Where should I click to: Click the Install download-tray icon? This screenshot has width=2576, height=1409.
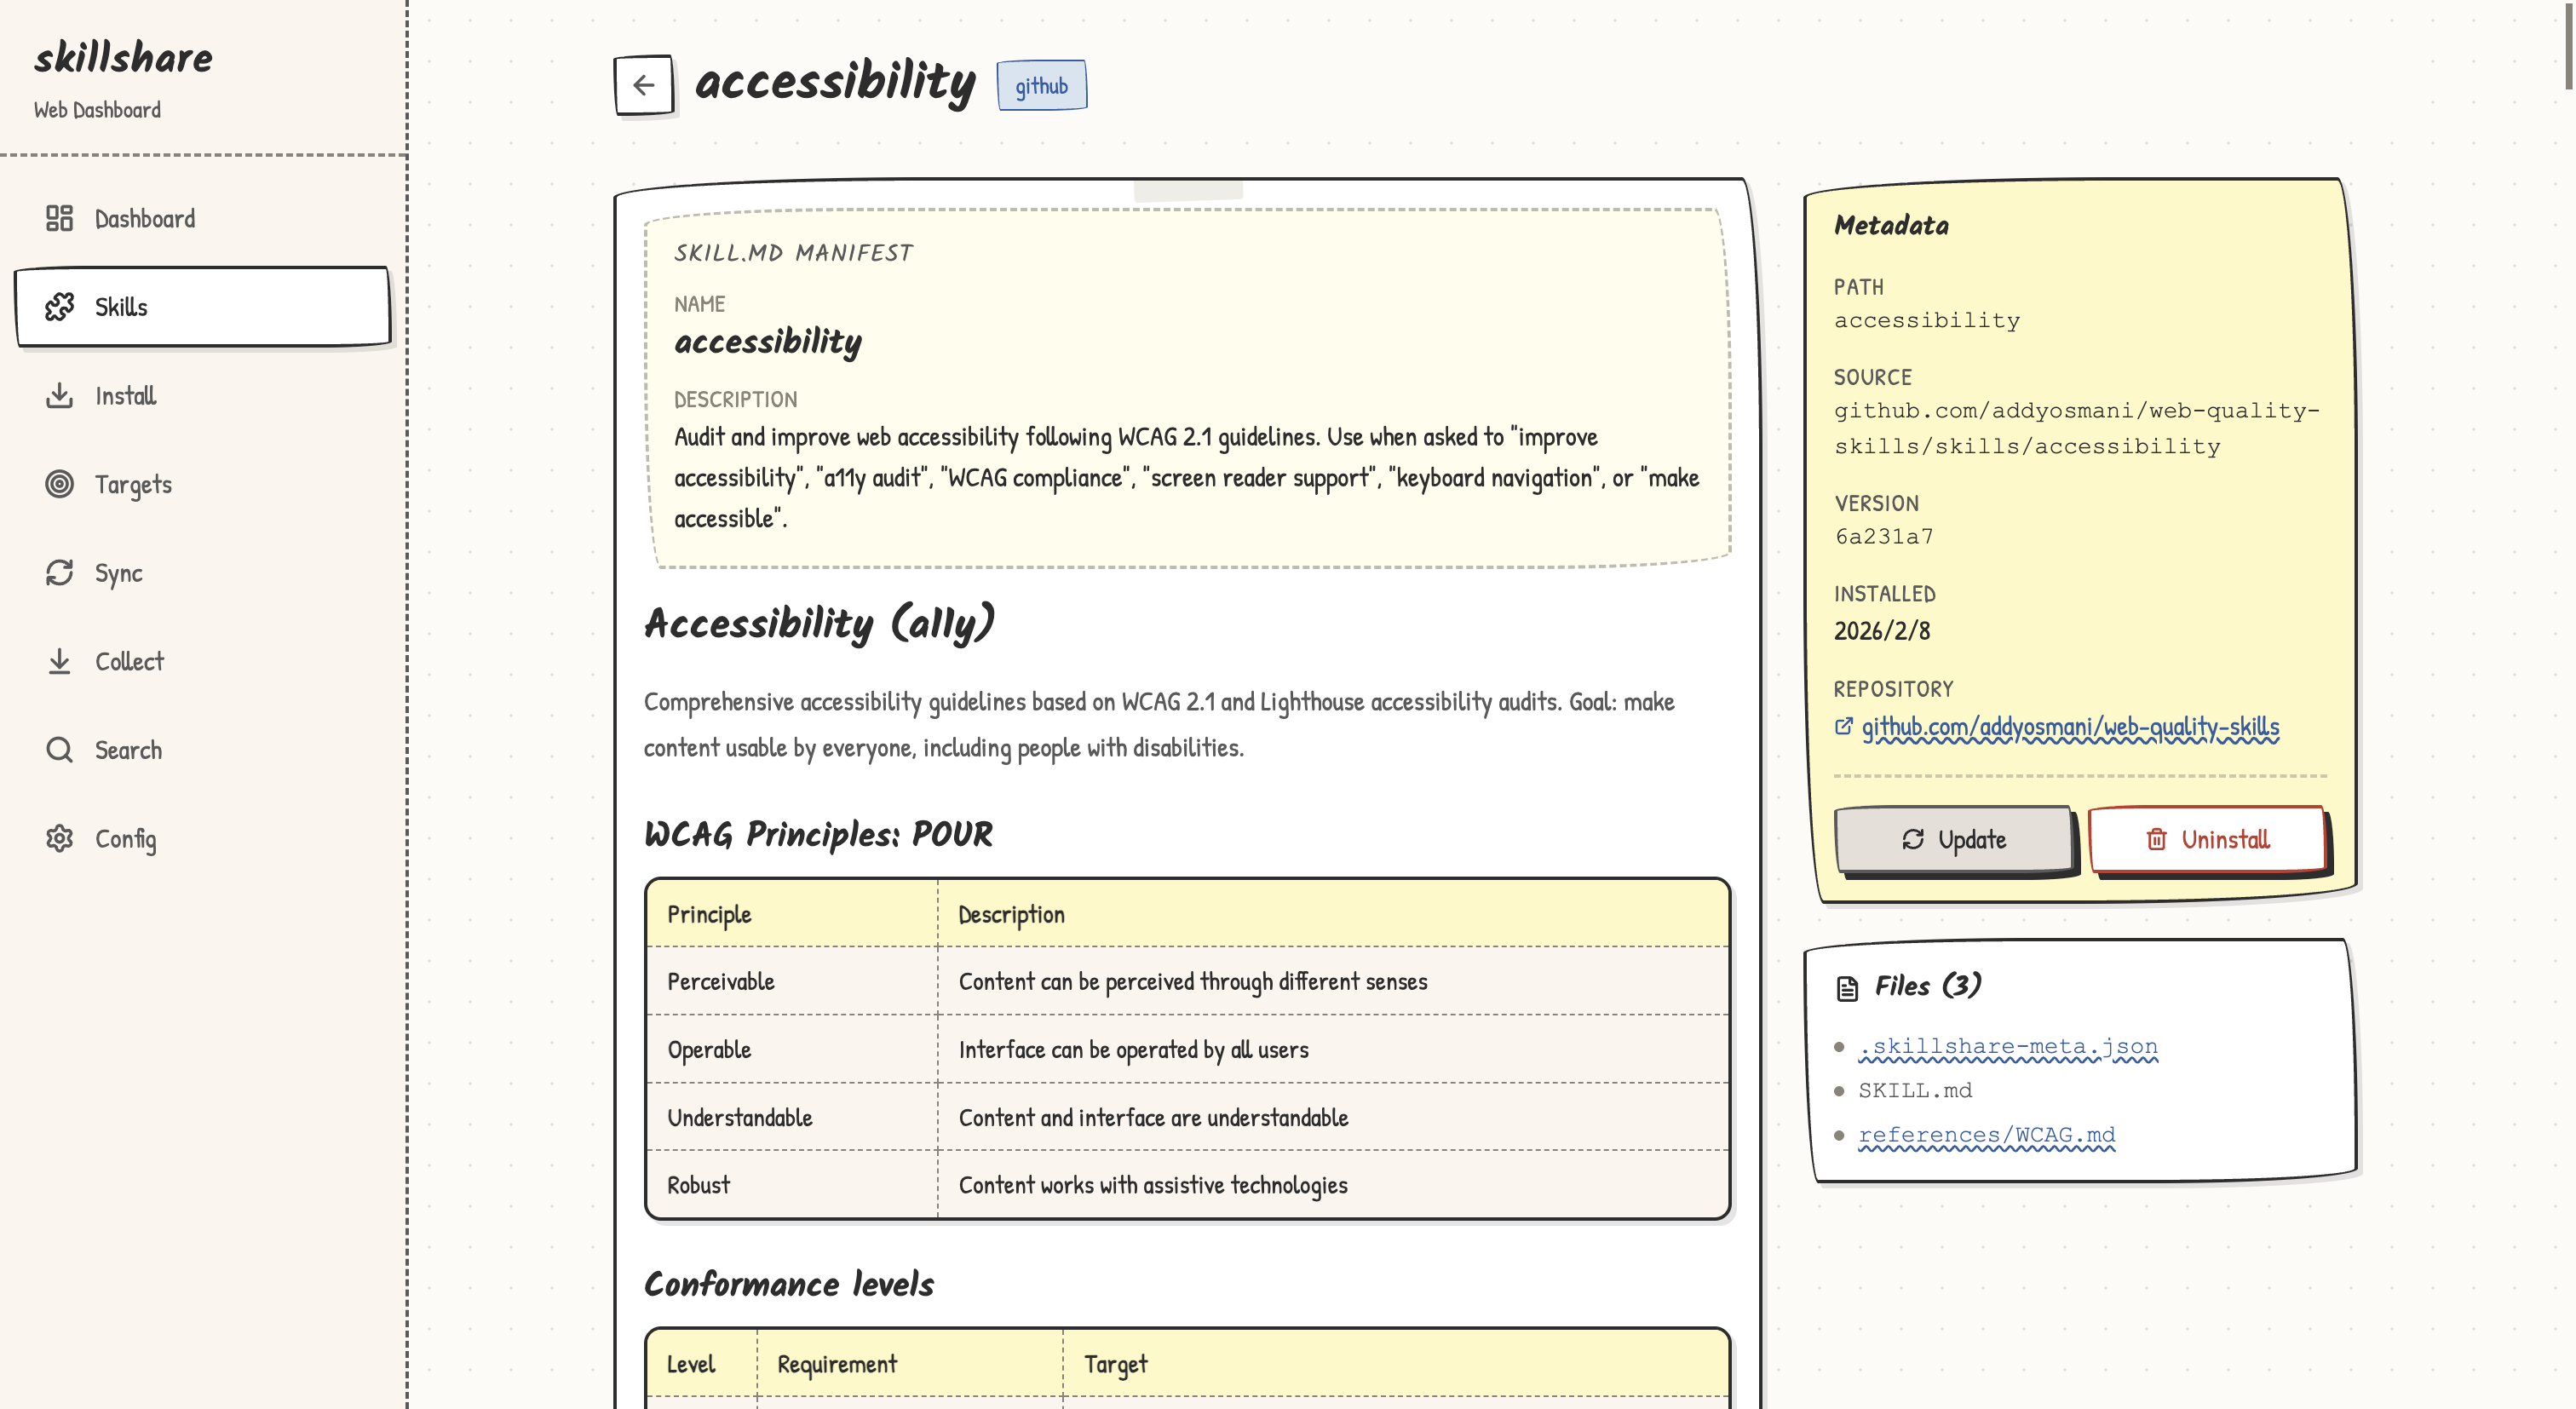[x=60, y=396]
